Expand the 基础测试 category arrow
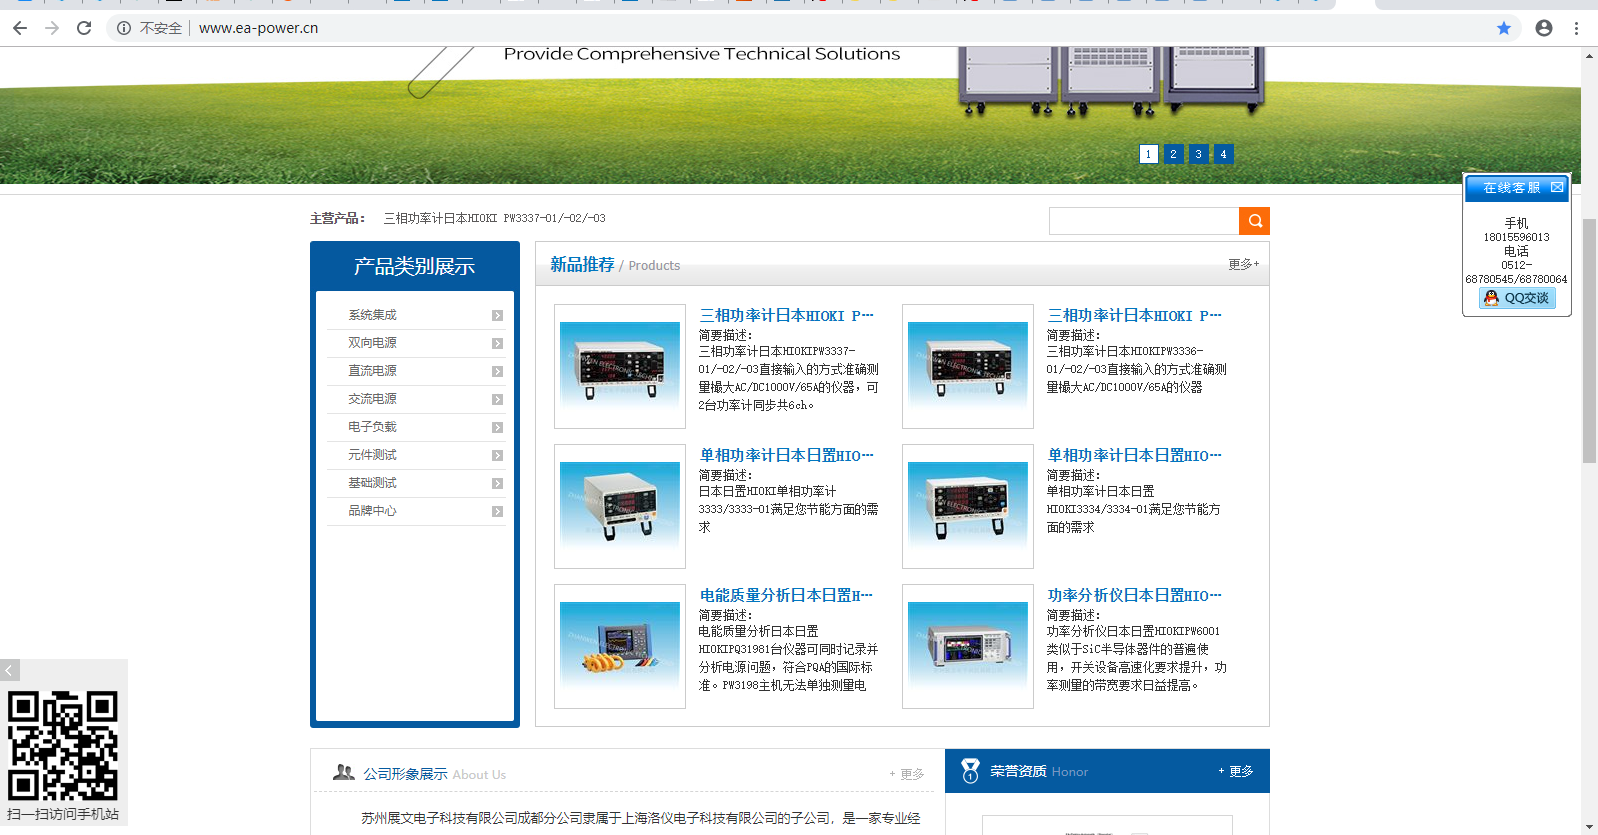 [x=497, y=484]
